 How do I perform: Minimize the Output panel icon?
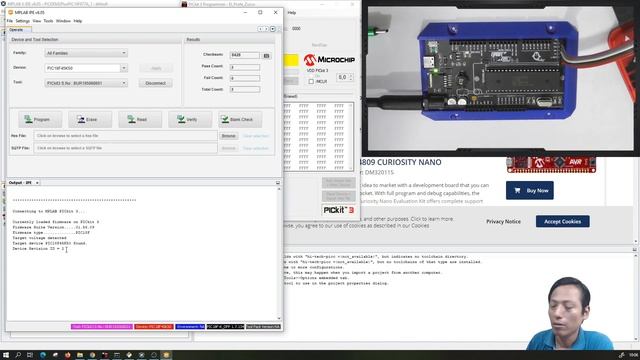coord(278,183)
